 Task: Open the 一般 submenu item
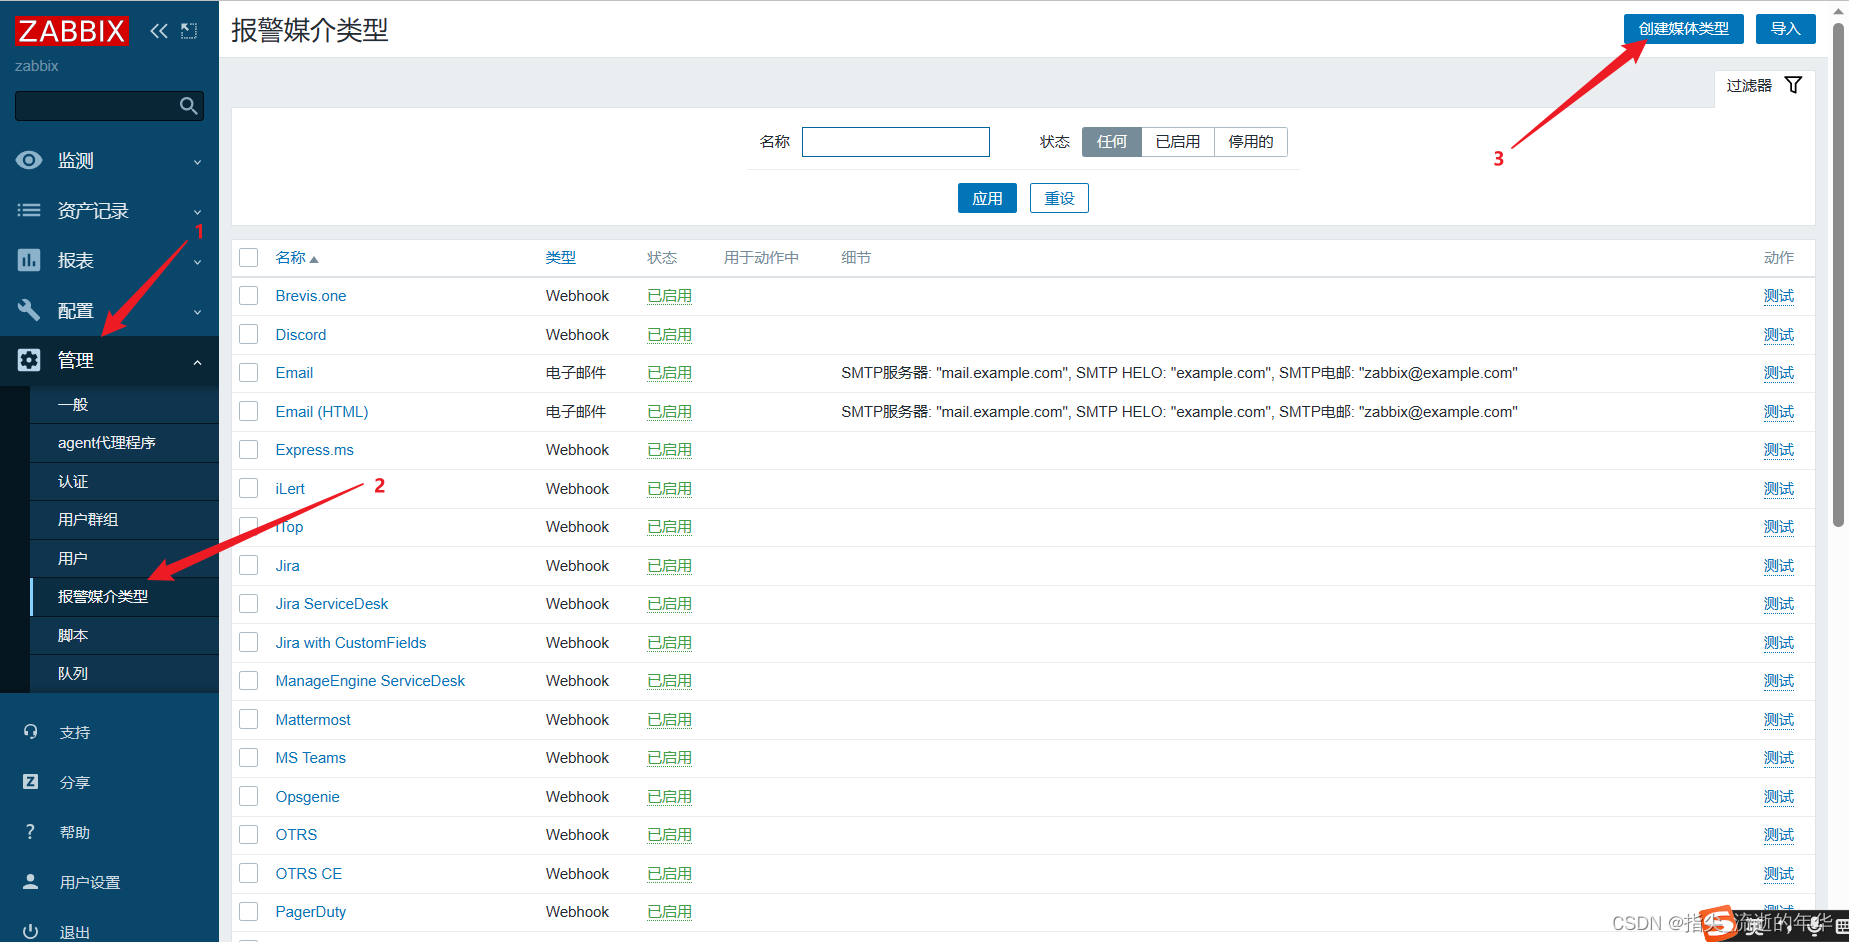point(124,404)
